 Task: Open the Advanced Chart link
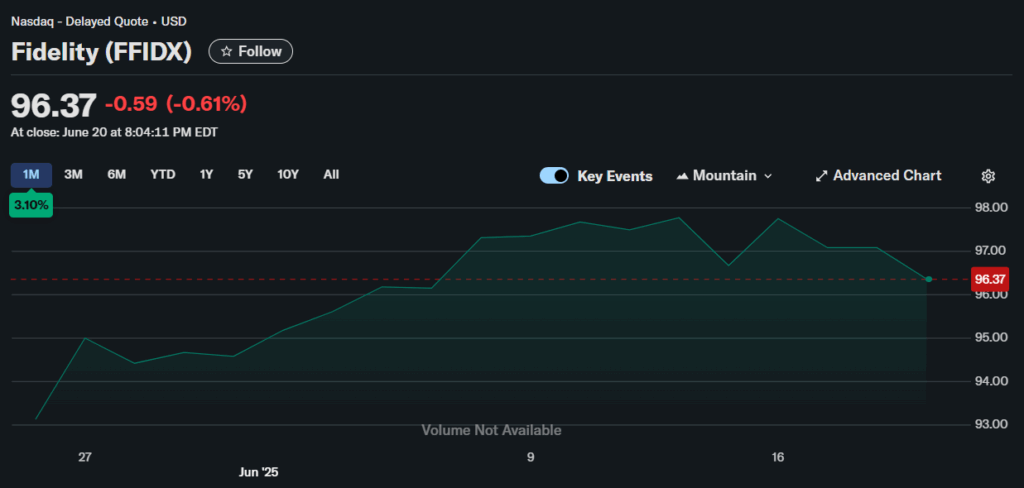pyautogui.click(x=878, y=176)
